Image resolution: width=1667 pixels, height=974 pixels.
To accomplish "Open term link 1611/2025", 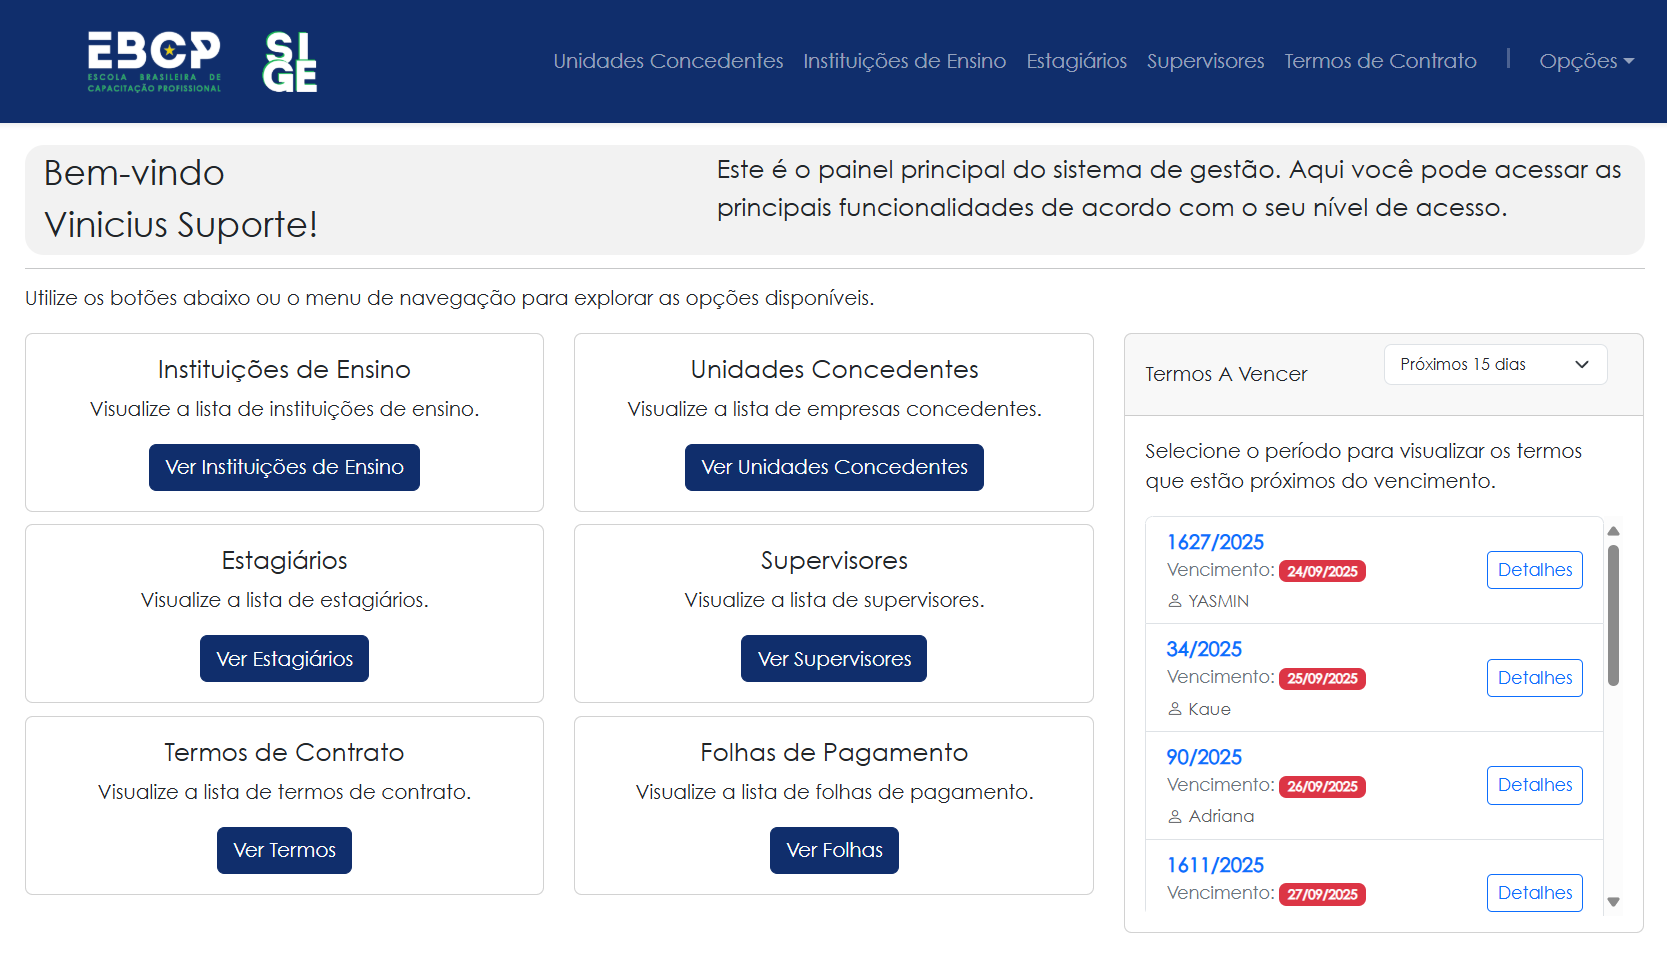I will (x=1215, y=865).
